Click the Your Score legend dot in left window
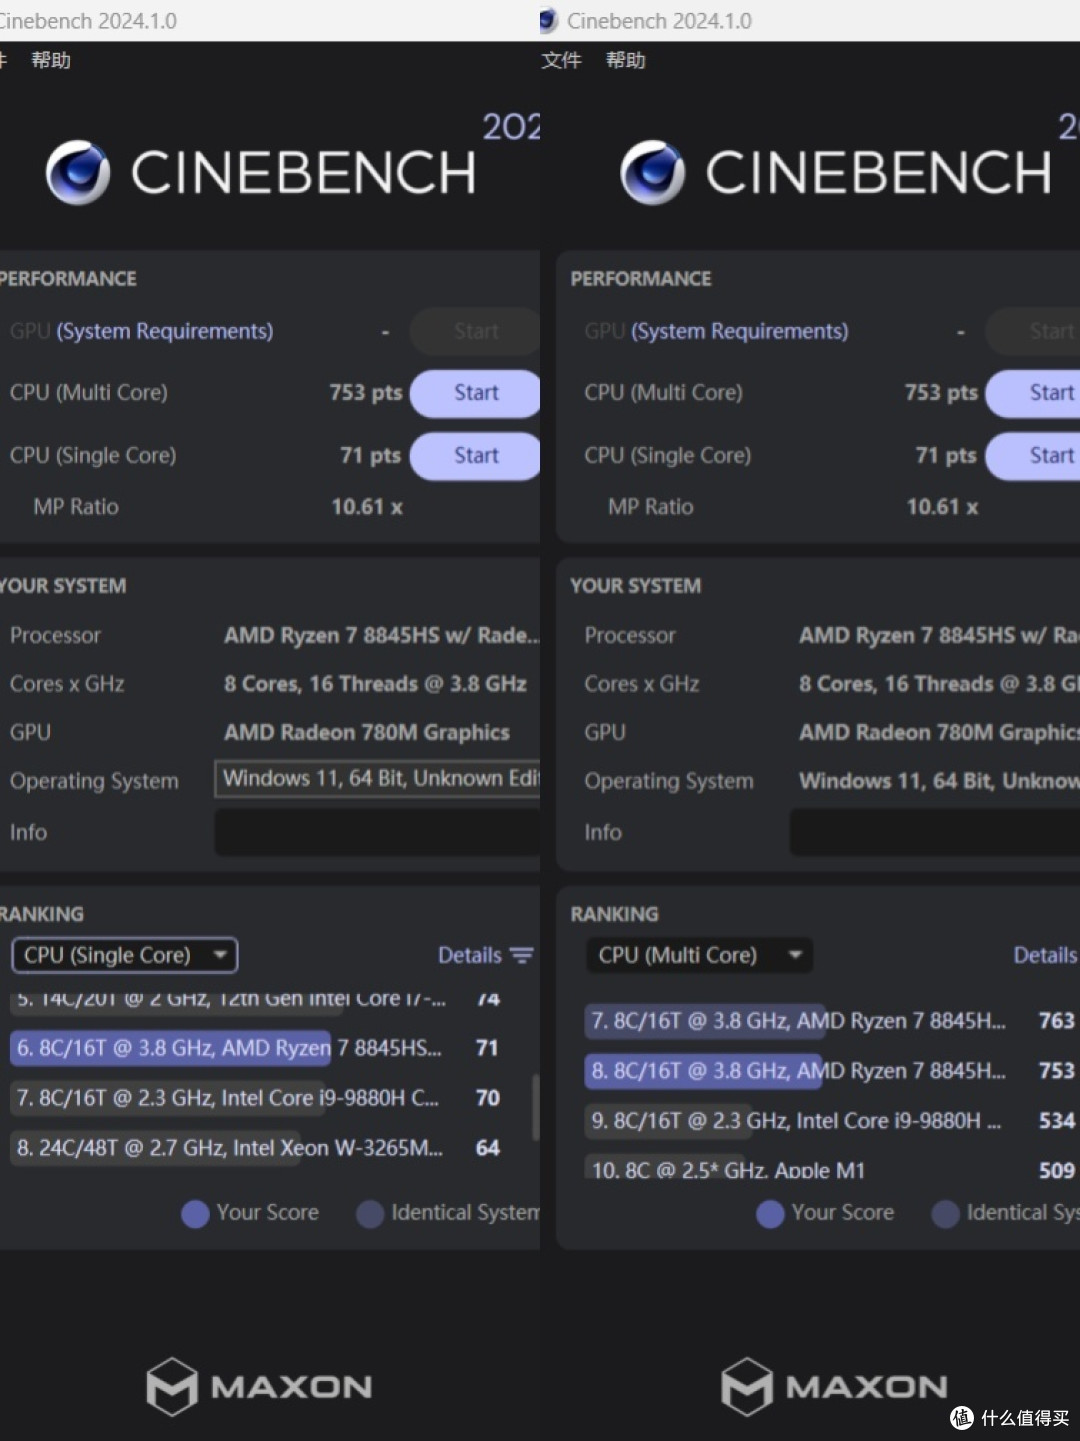This screenshot has width=1080, height=1441. point(195,1213)
